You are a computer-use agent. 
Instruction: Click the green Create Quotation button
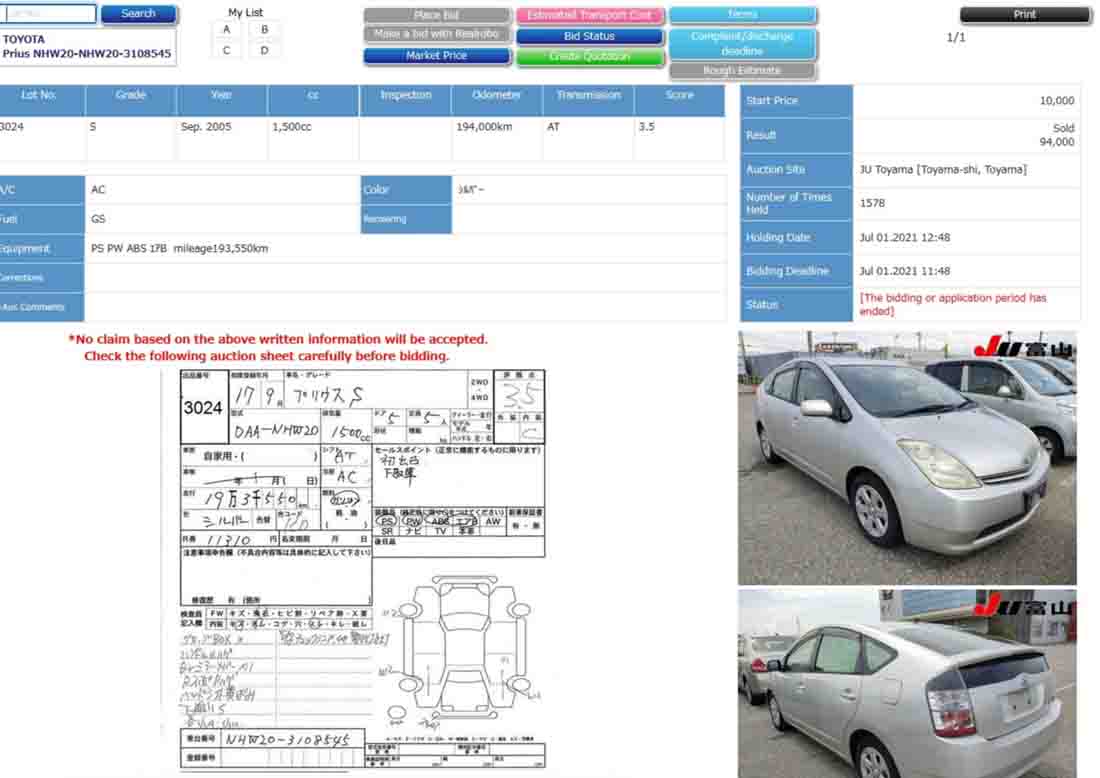coord(589,57)
